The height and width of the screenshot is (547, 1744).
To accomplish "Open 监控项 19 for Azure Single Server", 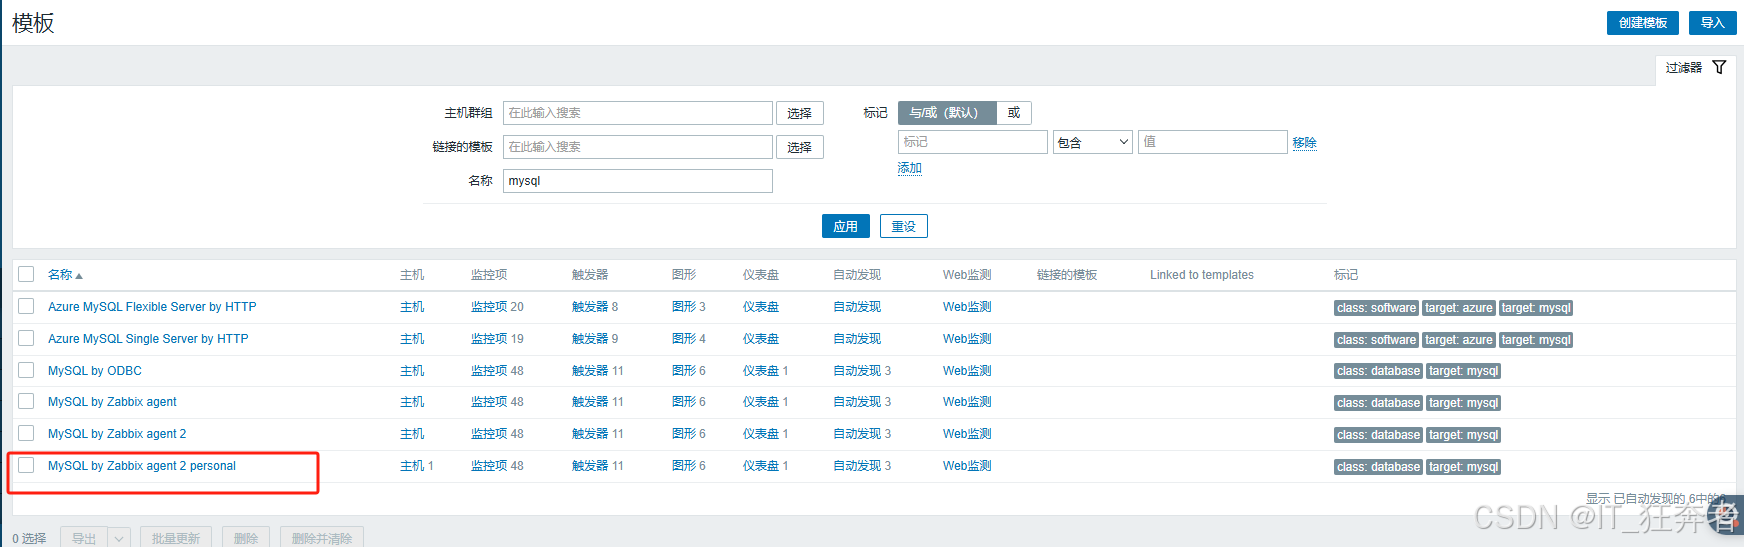I will (x=489, y=339).
